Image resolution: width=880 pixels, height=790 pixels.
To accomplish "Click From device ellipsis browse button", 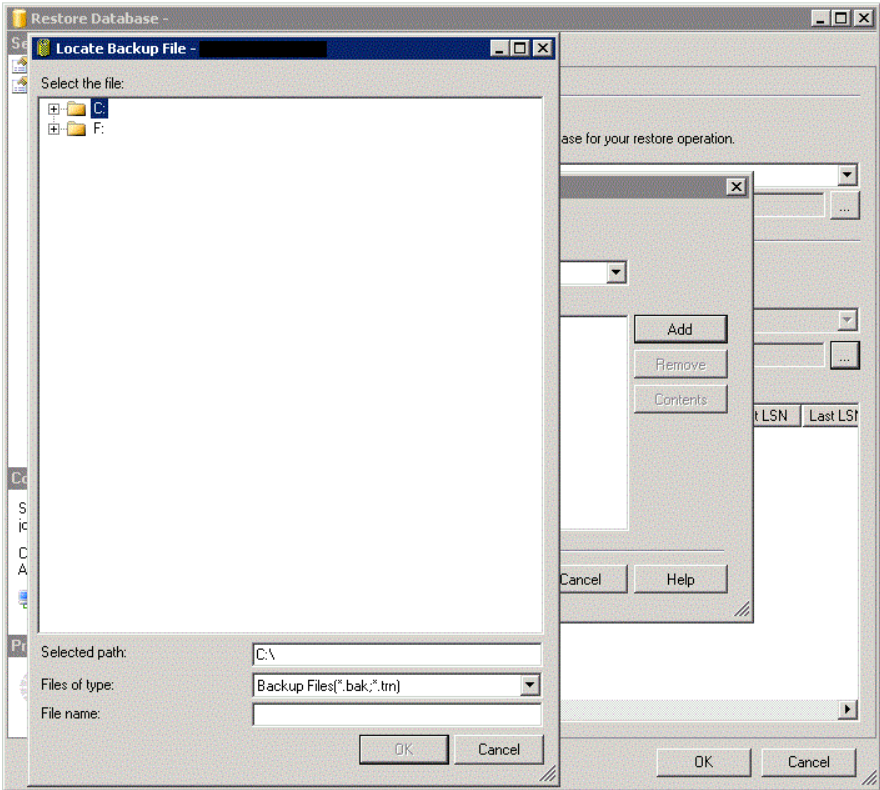I will click(845, 355).
